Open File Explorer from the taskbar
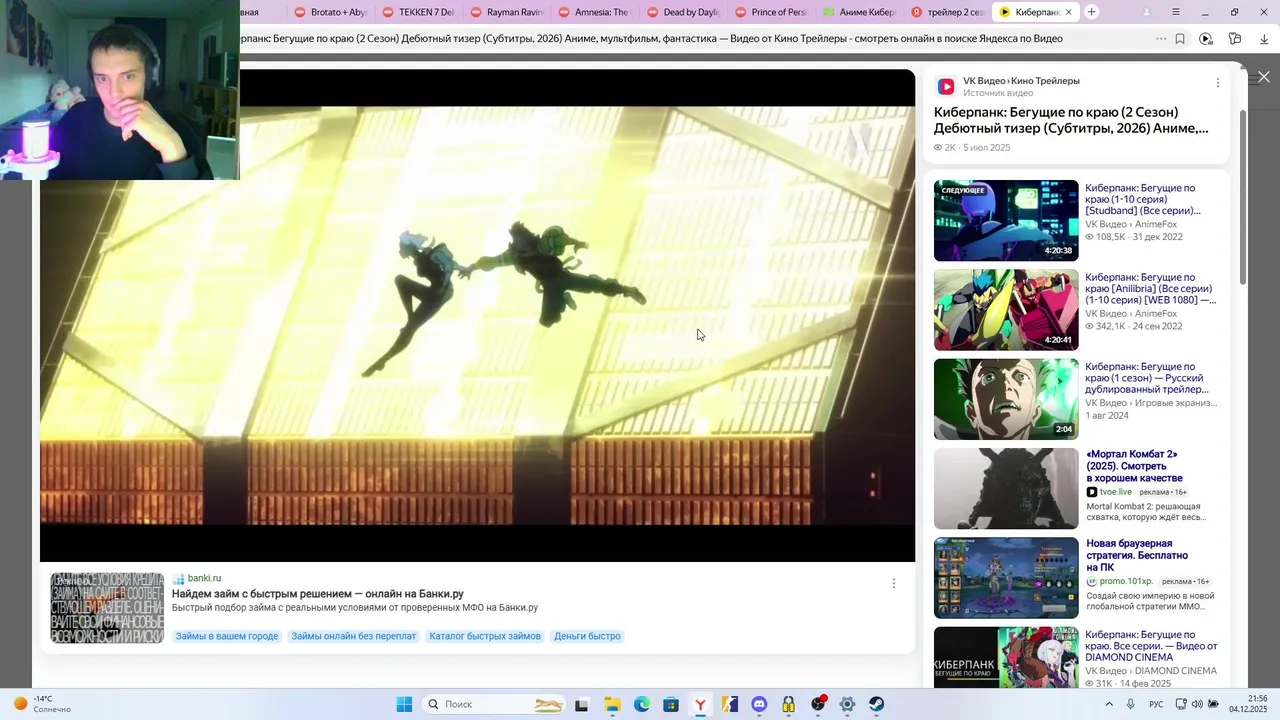The width and height of the screenshot is (1280, 720). [612, 704]
